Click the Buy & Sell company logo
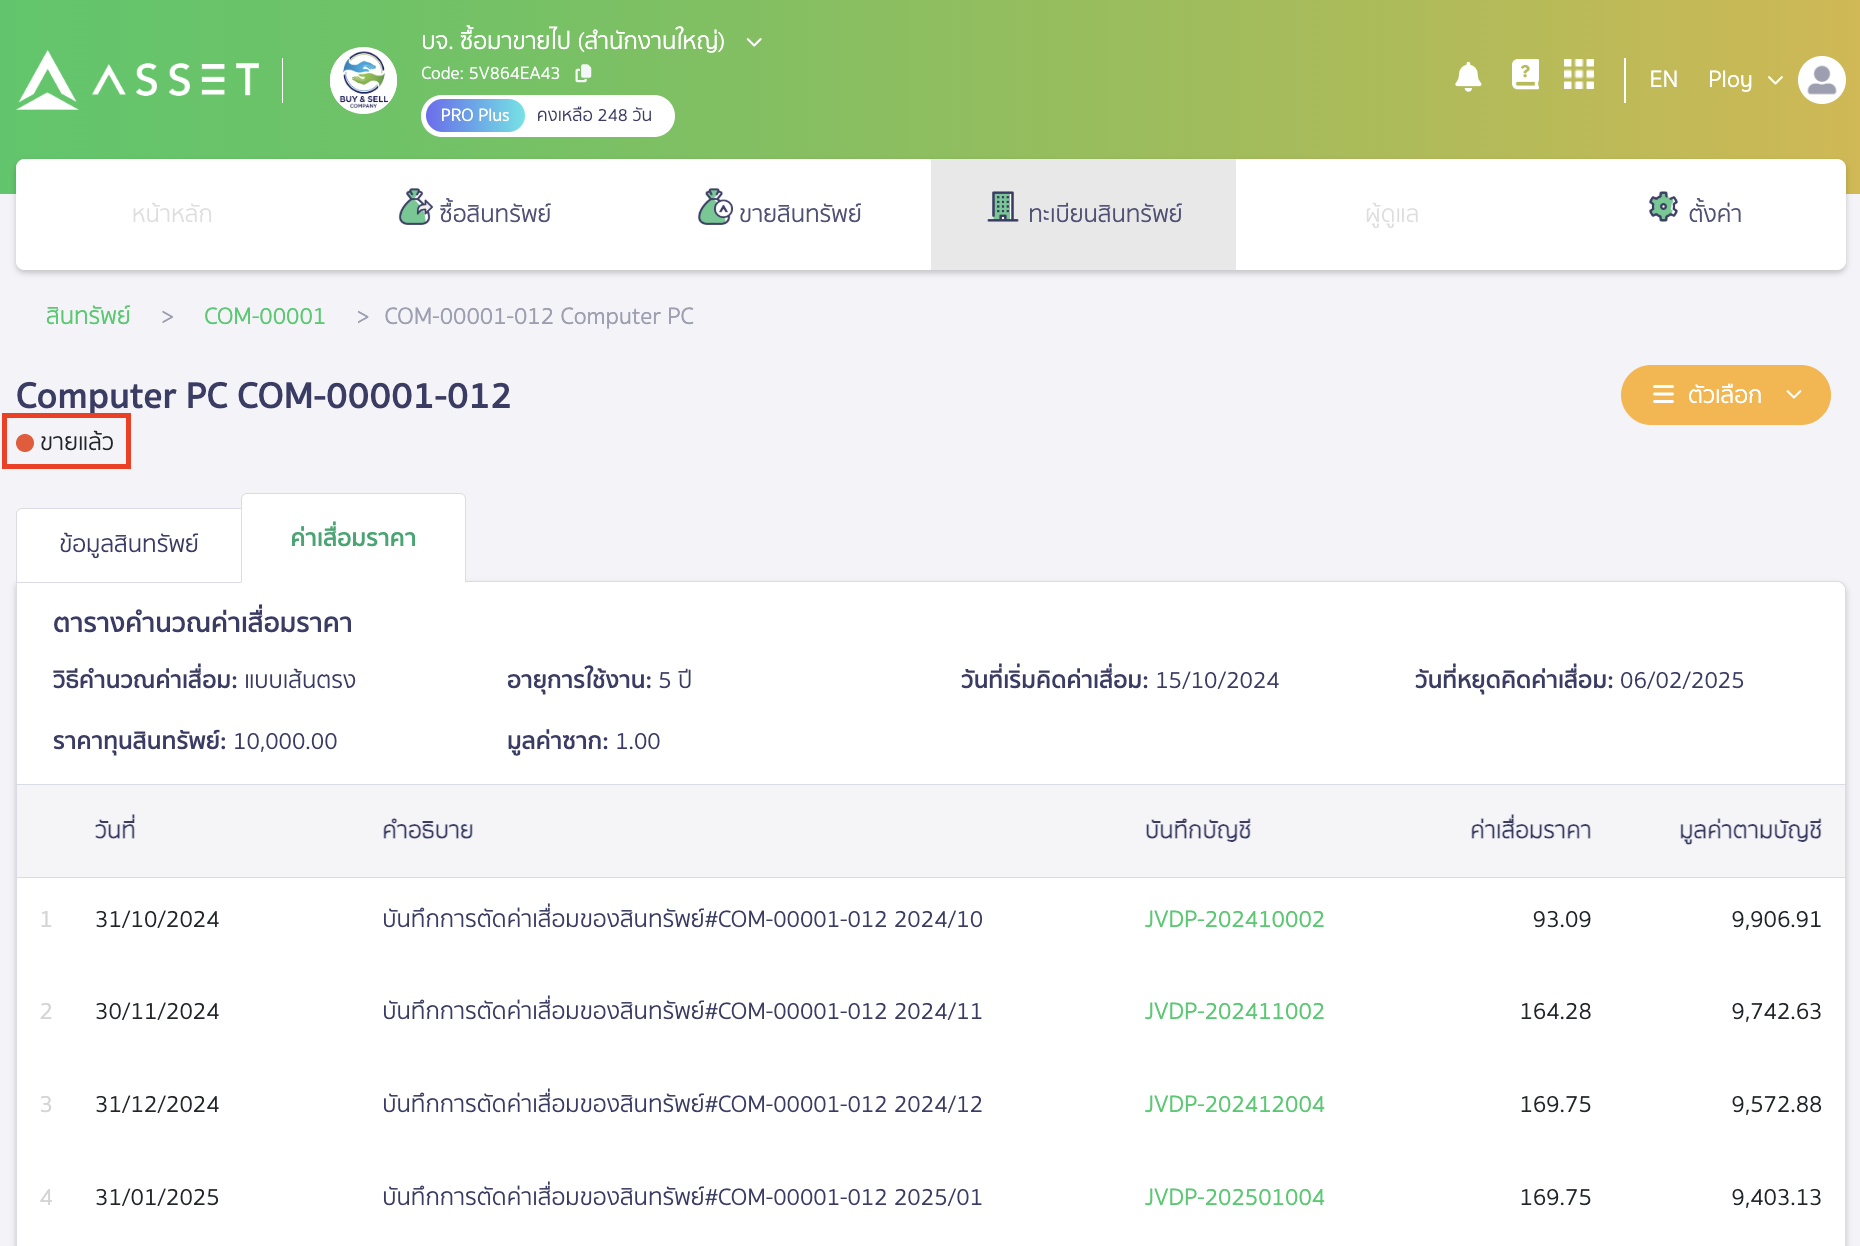 pos(363,80)
